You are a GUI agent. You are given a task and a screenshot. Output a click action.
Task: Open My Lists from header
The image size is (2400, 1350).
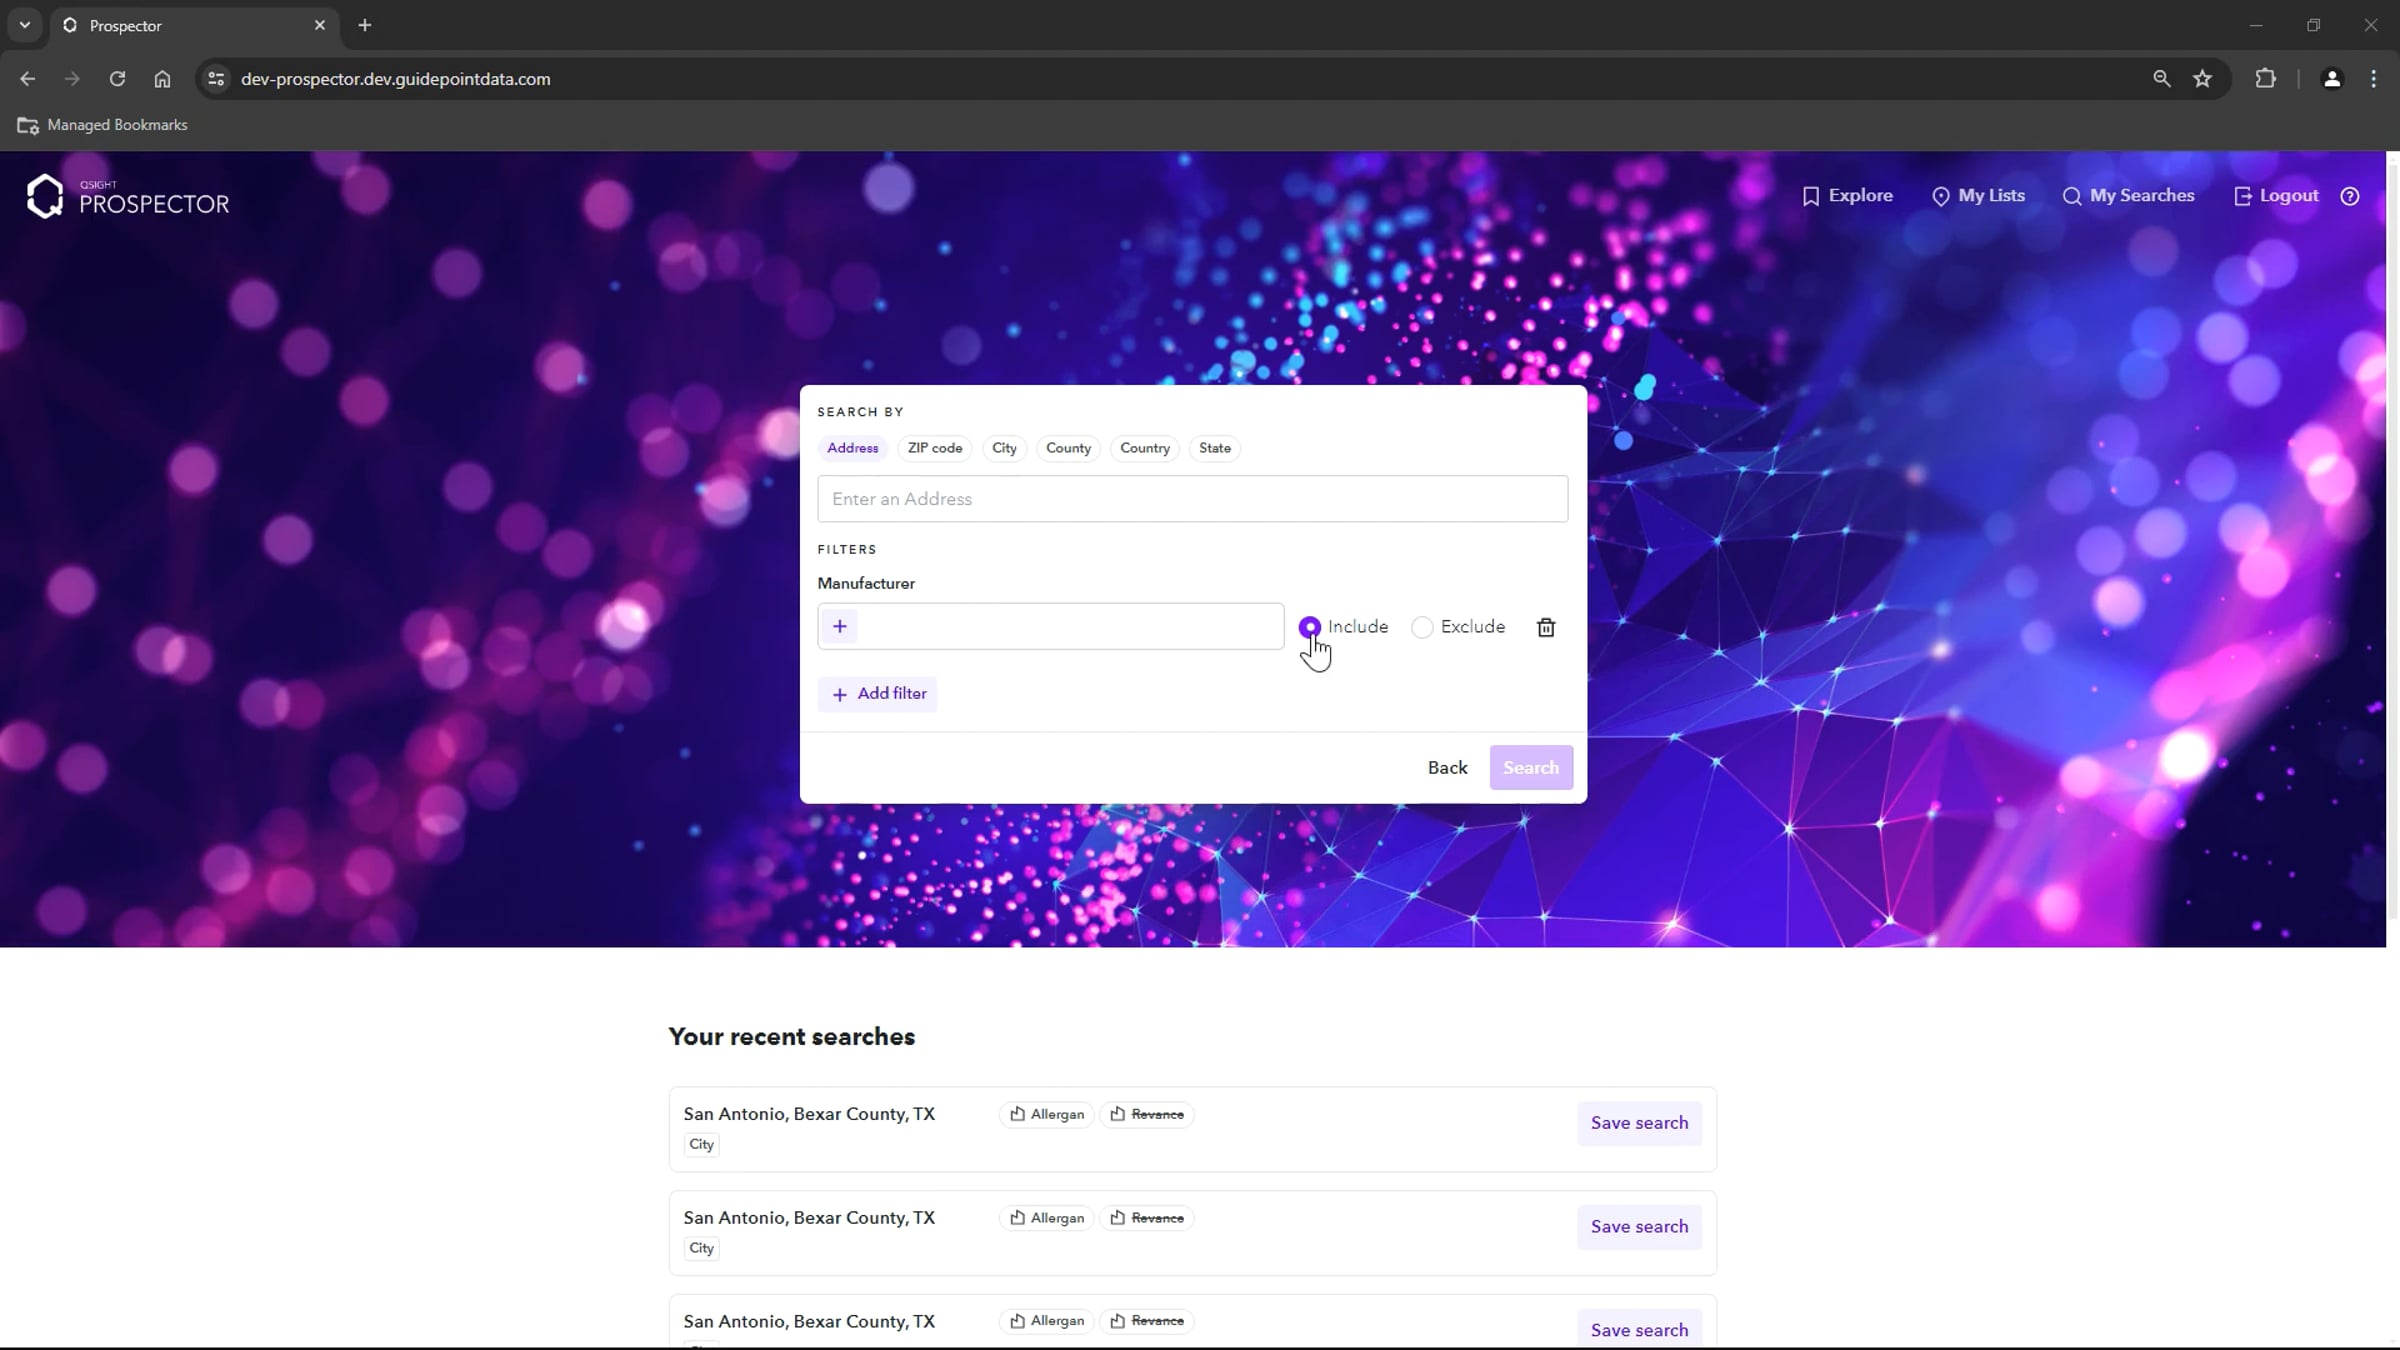(x=1978, y=196)
